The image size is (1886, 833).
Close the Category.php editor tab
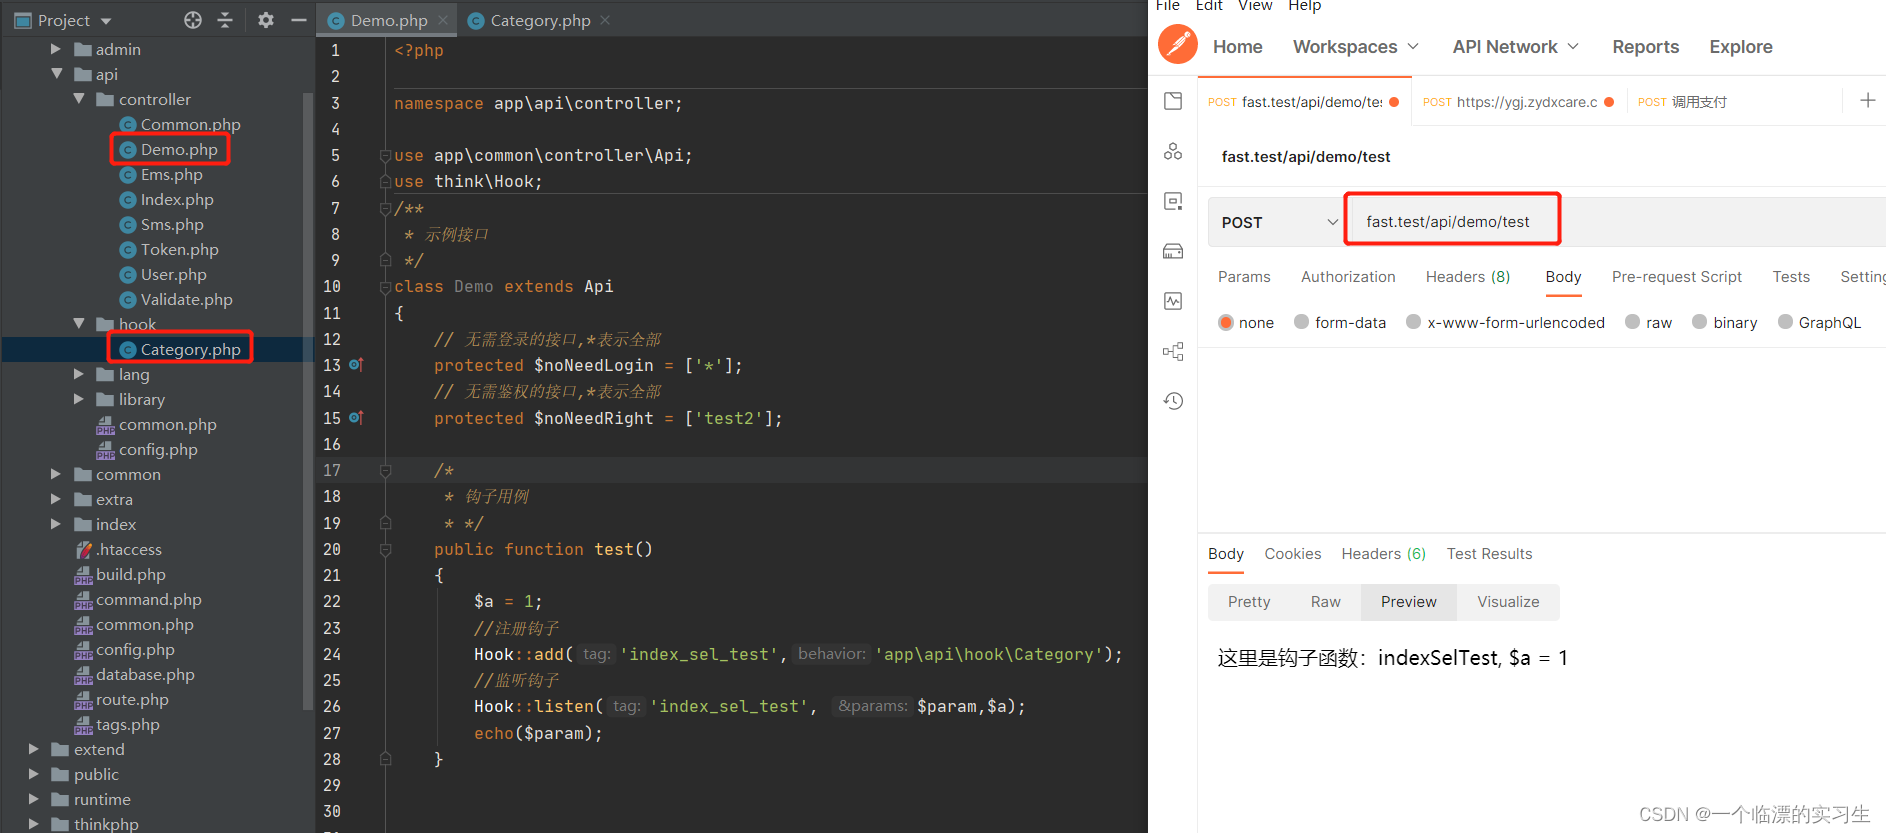pyautogui.click(x=605, y=20)
